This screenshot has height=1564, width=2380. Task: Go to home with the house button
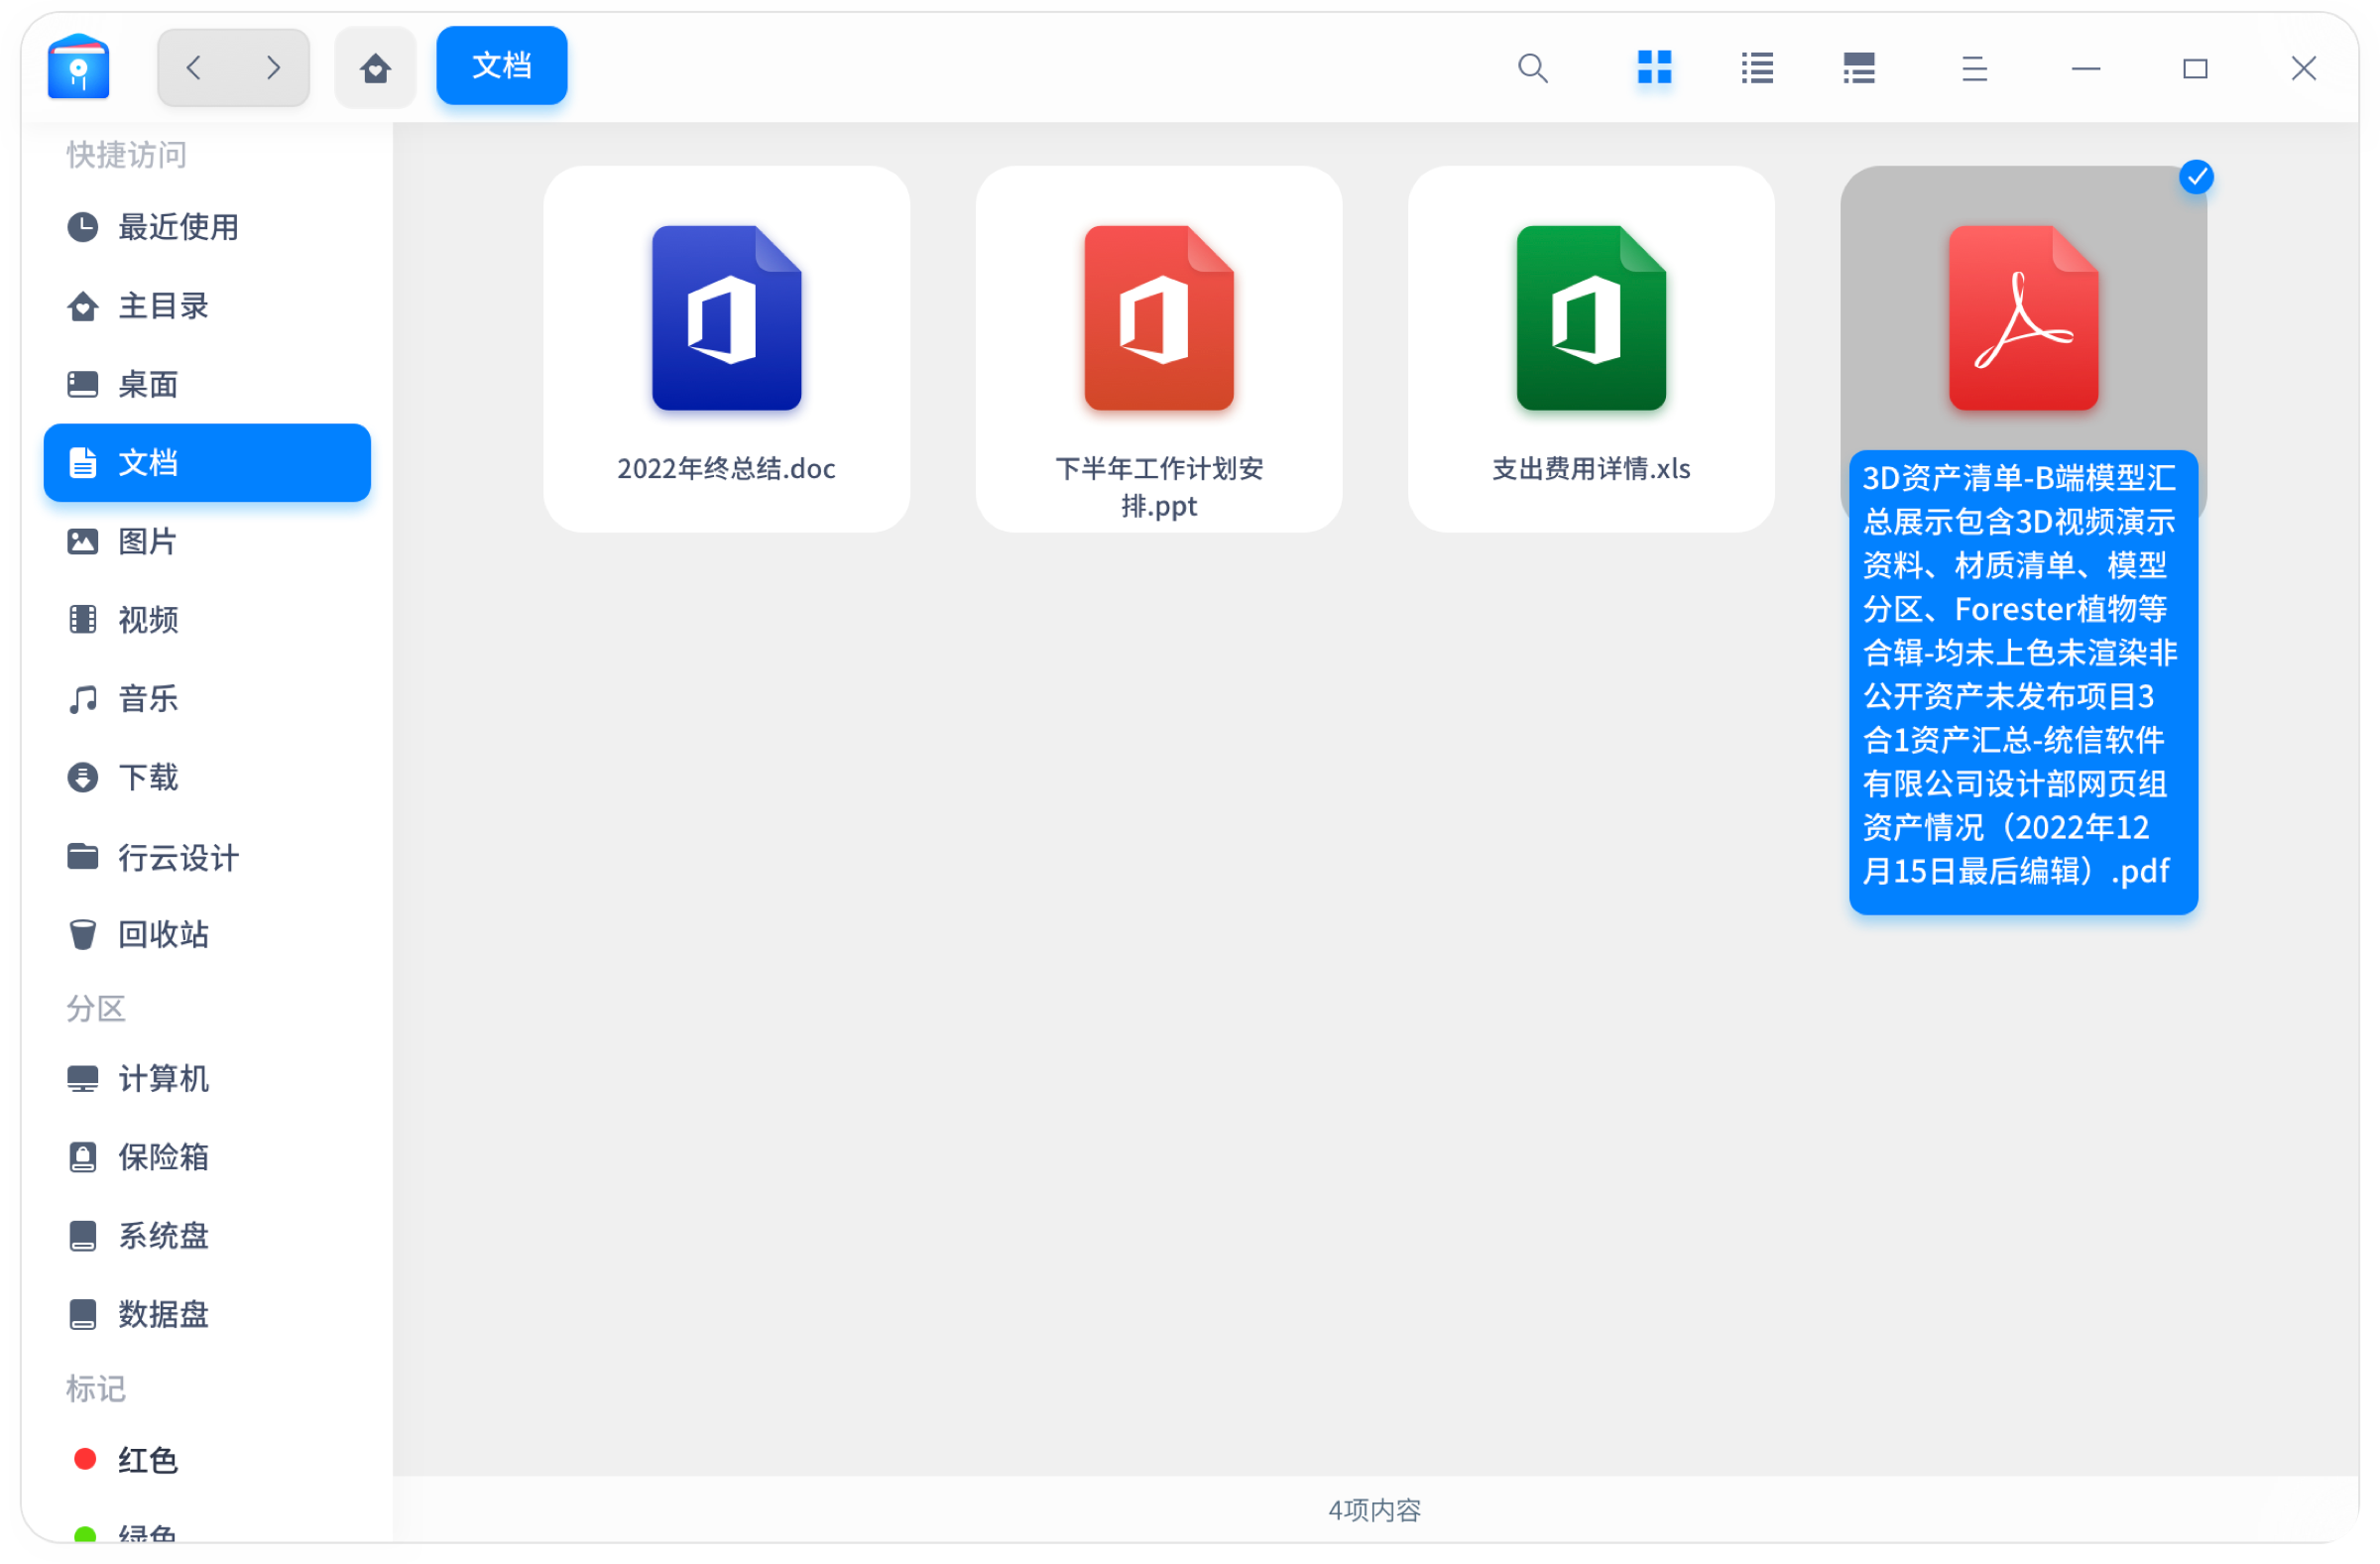point(375,67)
